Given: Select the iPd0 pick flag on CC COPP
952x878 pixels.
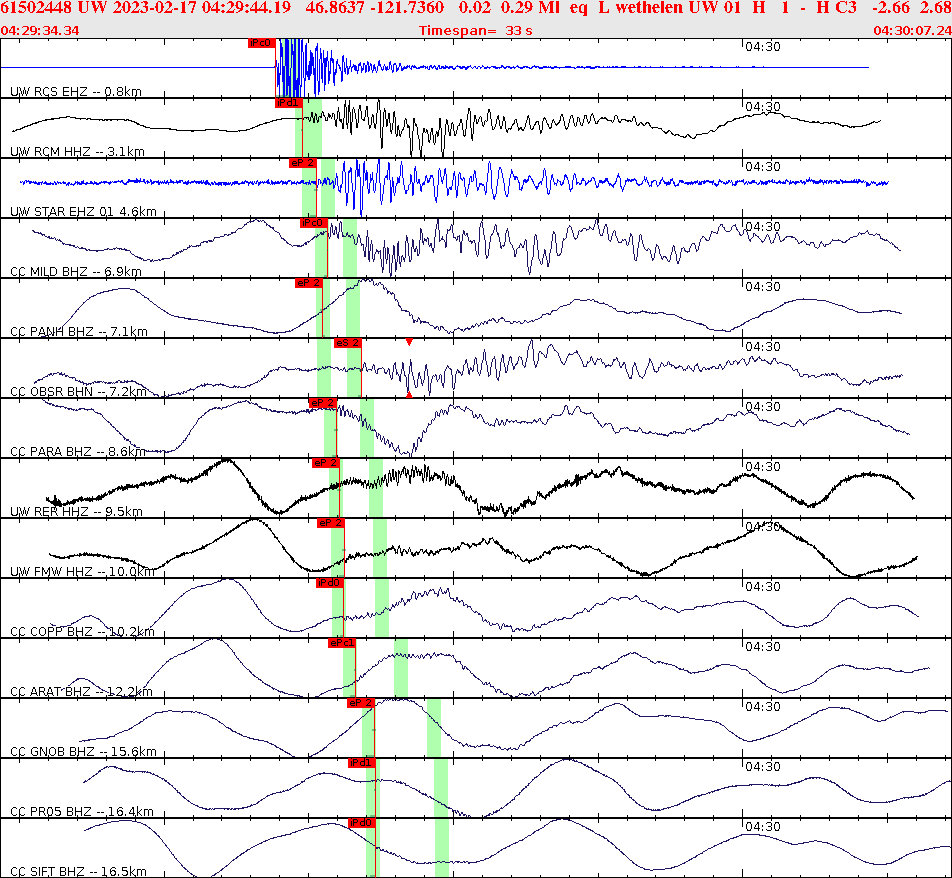Looking at the screenshot, I should [328, 584].
